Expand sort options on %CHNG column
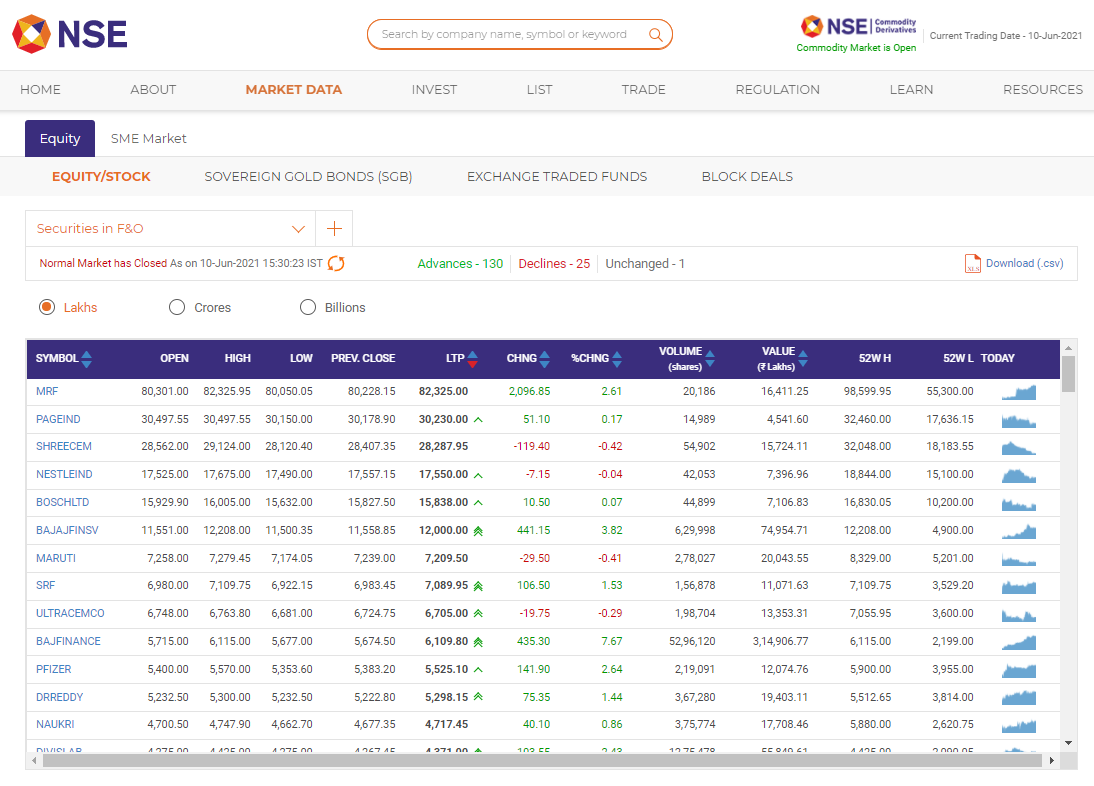Image resolution: width=1094 pixels, height=786 pixels. point(617,358)
